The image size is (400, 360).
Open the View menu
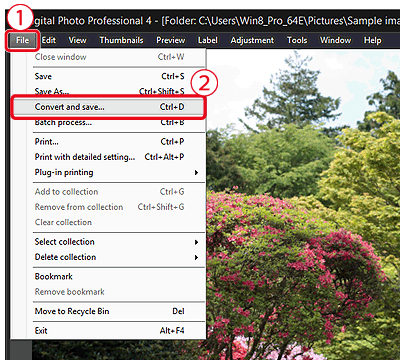click(77, 40)
